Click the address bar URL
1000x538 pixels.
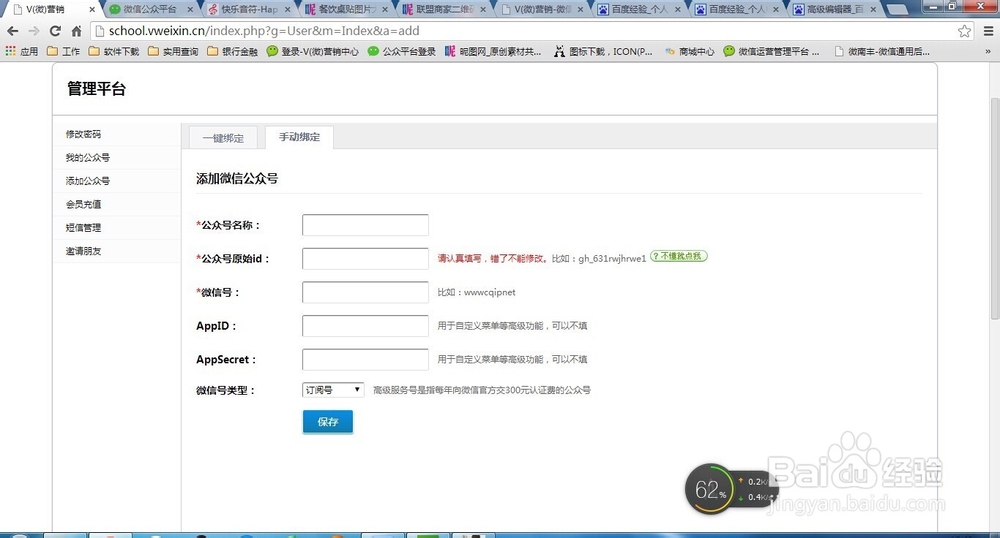[x=264, y=31]
